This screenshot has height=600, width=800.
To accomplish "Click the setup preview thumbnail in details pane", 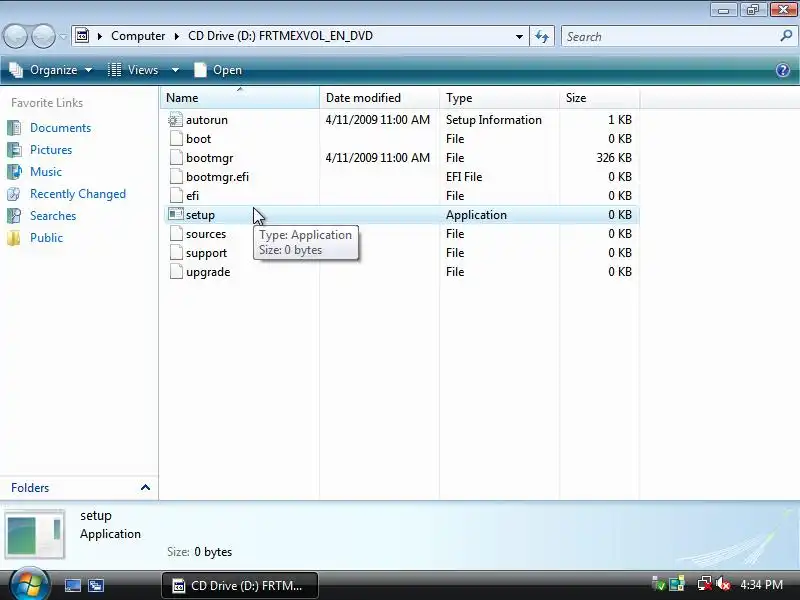I will [35, 535].
